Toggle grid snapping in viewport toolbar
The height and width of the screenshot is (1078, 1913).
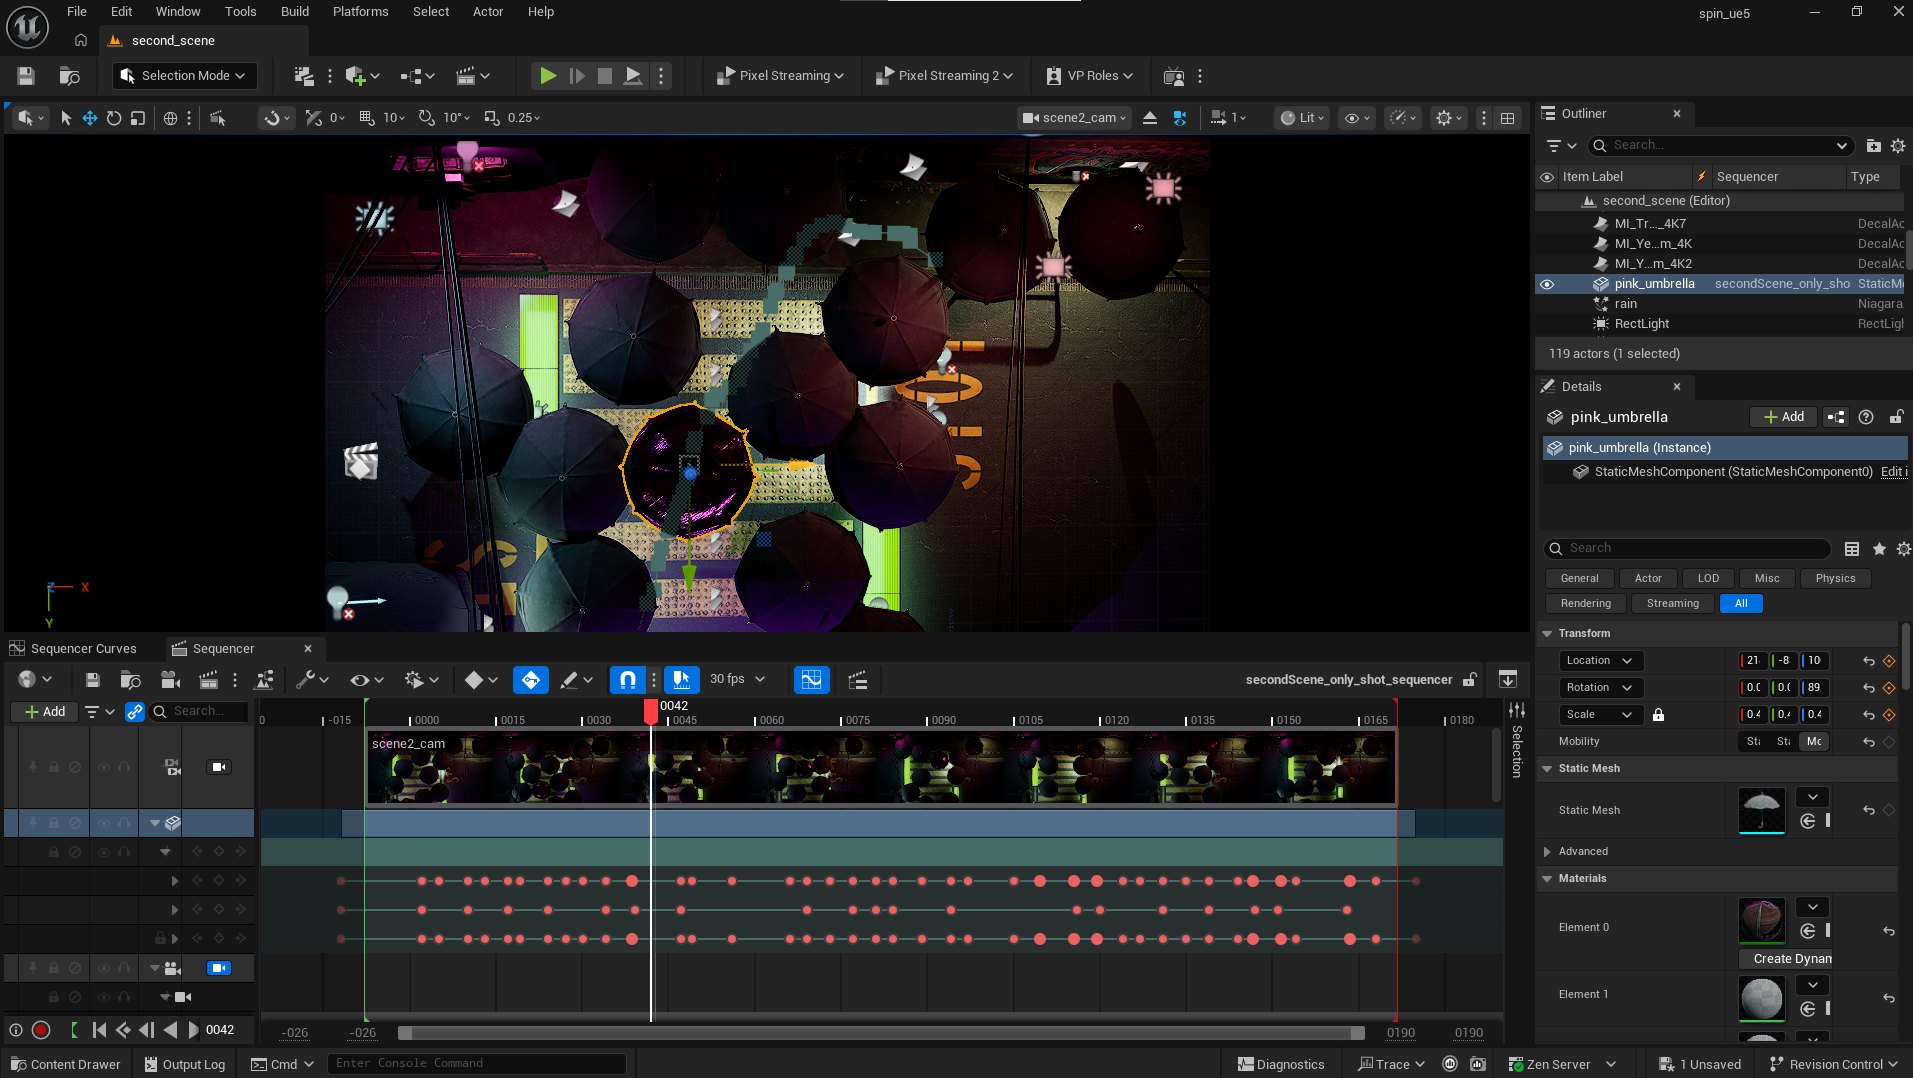pos(366,118)
